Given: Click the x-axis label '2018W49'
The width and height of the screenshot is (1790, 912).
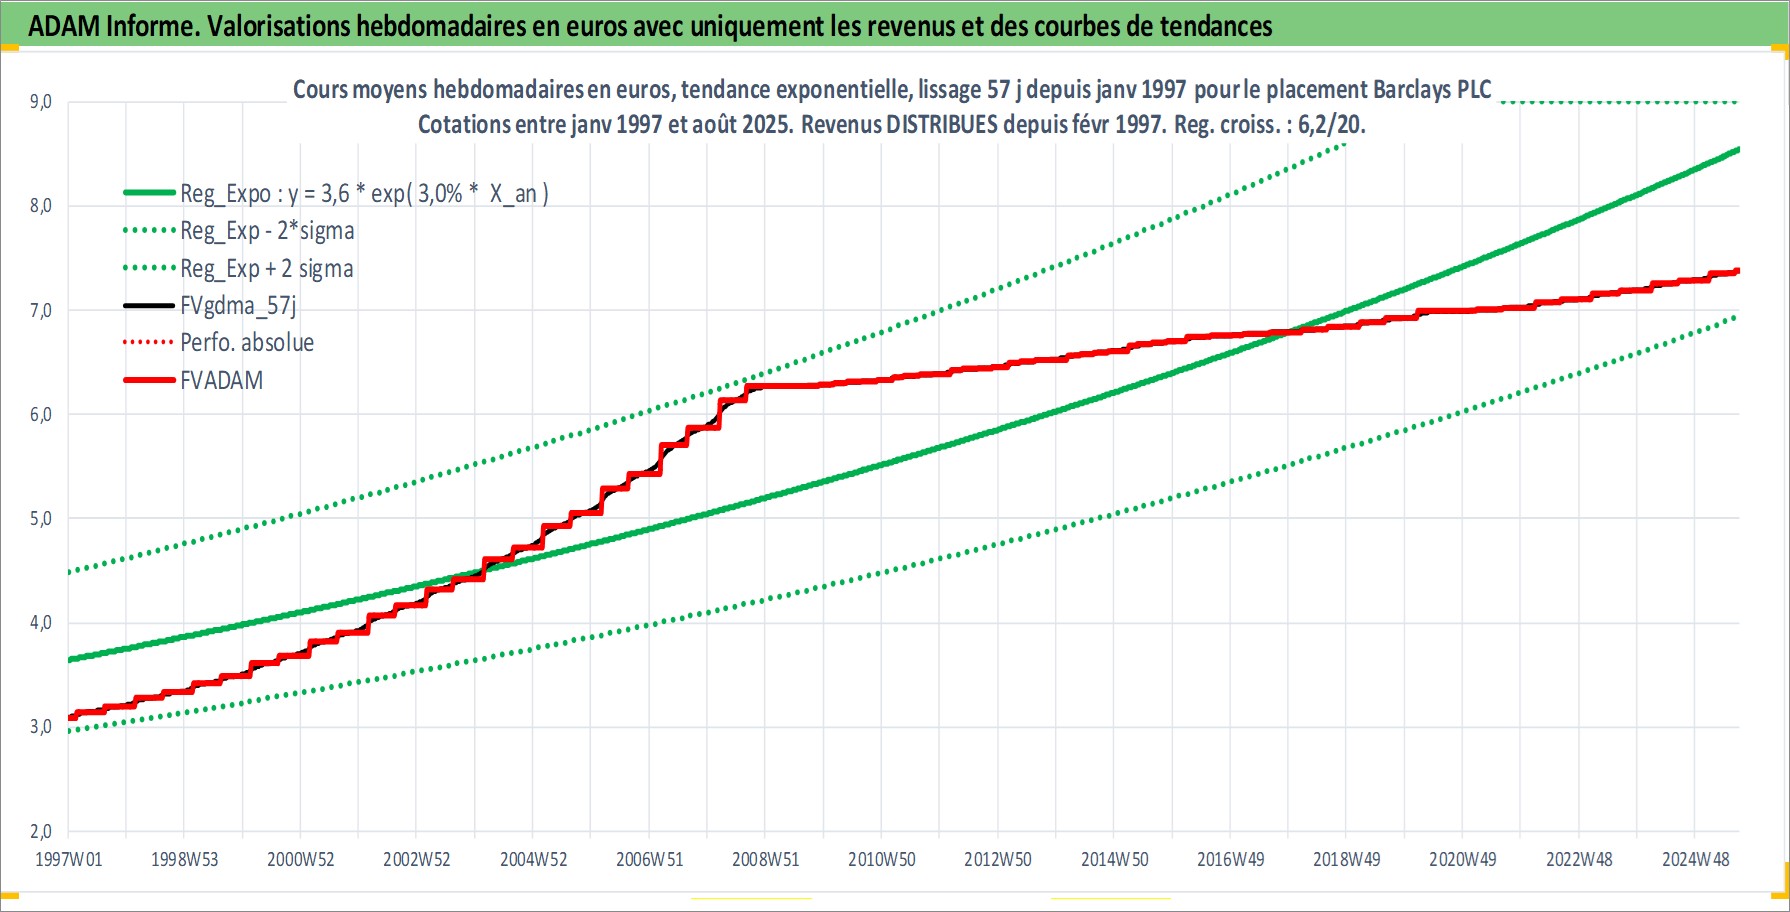Looking at the screenshot, I should tap(1346, 860).
